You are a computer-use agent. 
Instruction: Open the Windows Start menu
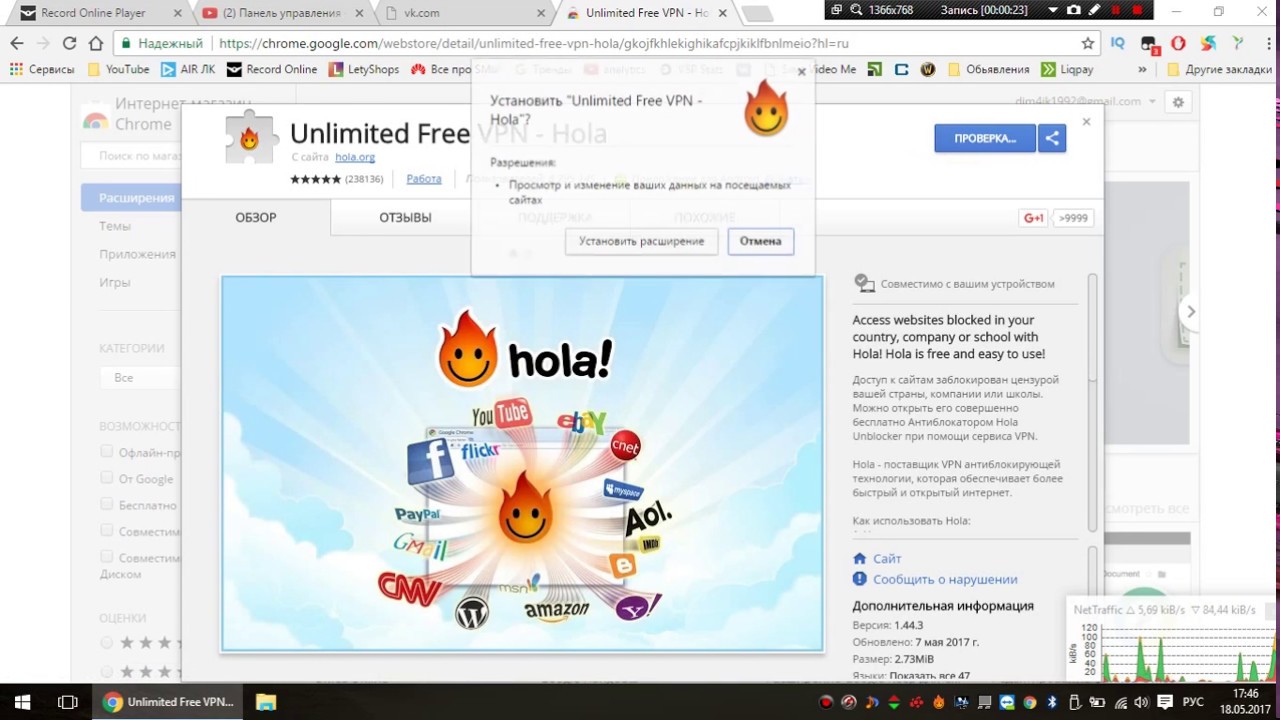tap(22, 702)
